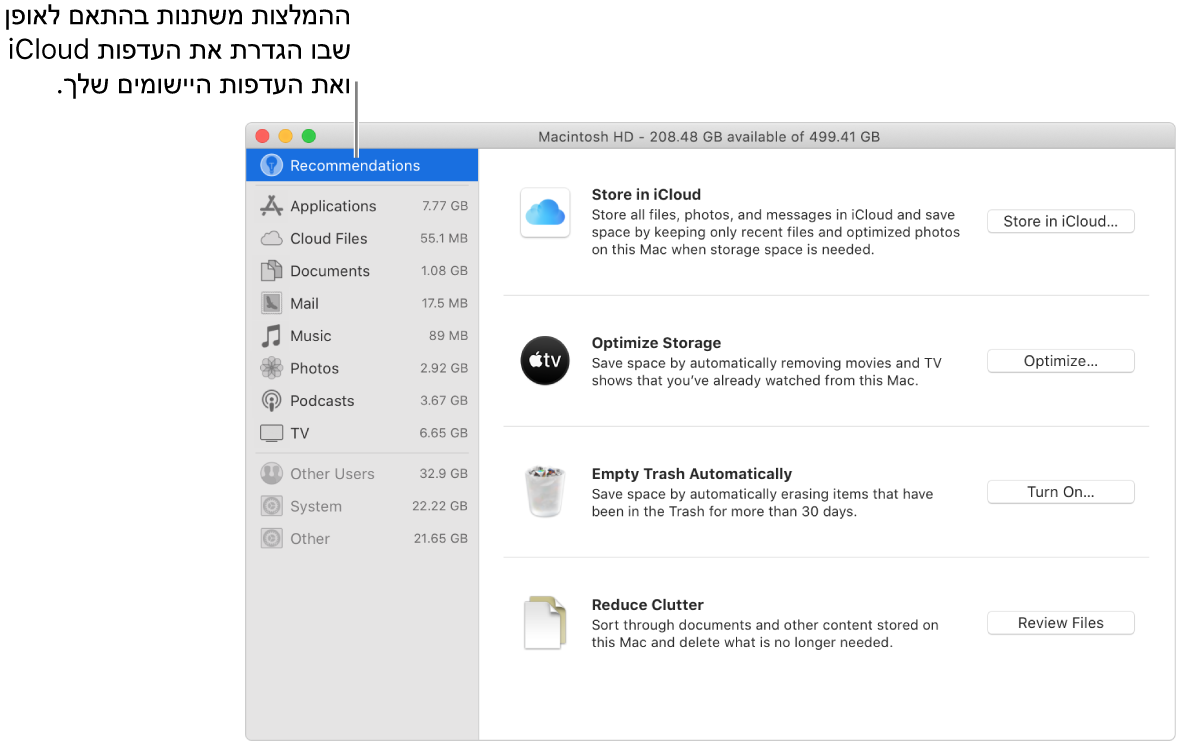Click the 17.5 MB Mail size
The height and width of the screenshot is (742, 1178).
[x=444, y=303]
